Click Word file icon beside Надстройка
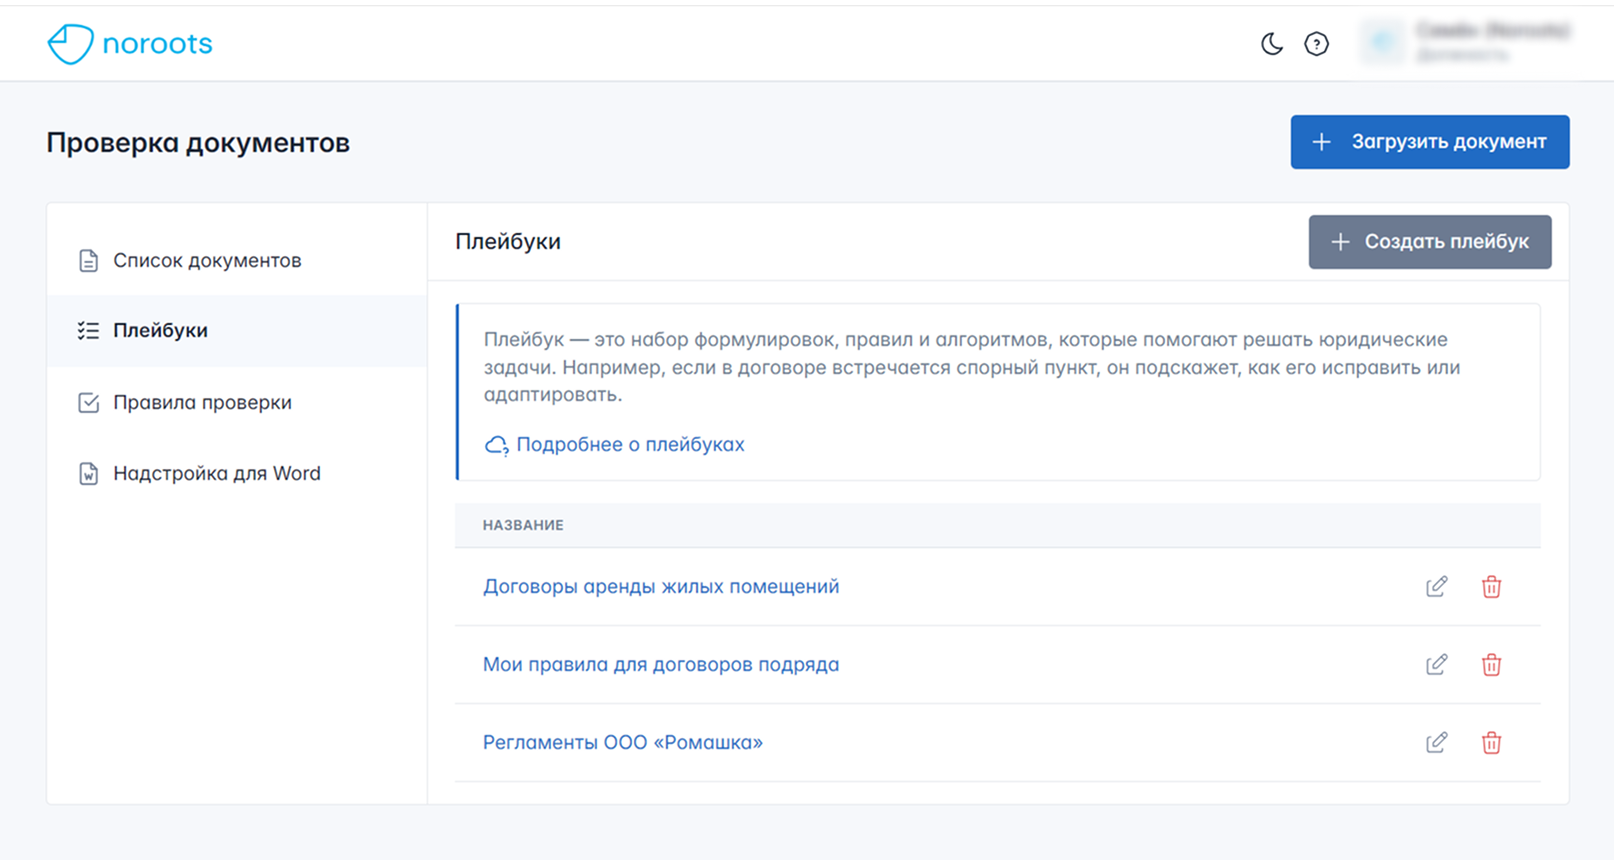Screen dimensions: 1614x860 coord(88,473)
